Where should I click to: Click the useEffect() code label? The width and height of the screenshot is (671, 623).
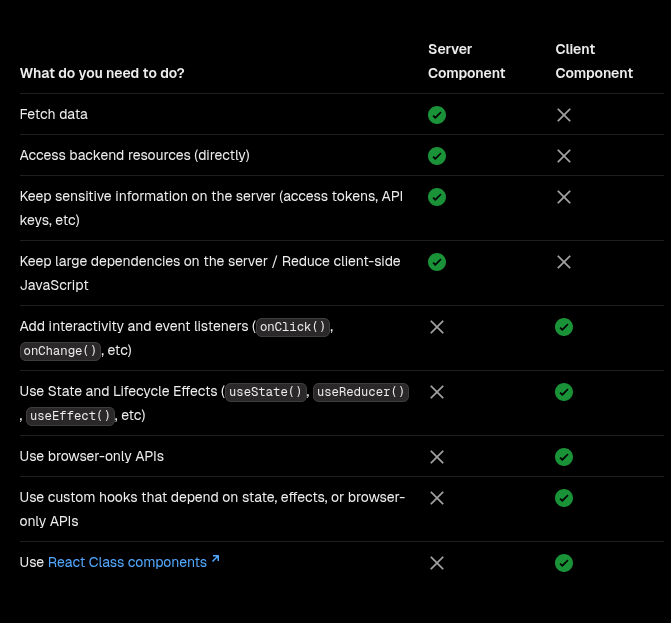(70, 416)
